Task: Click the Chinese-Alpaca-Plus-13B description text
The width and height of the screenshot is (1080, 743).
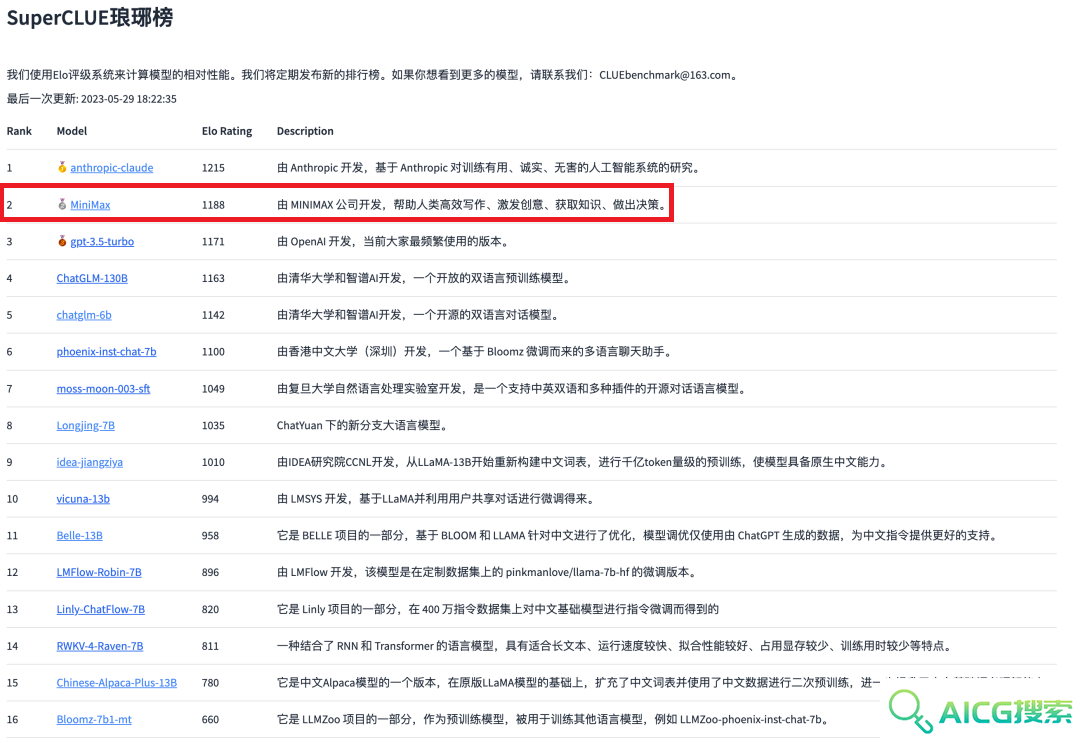Action: click(579, 682)
